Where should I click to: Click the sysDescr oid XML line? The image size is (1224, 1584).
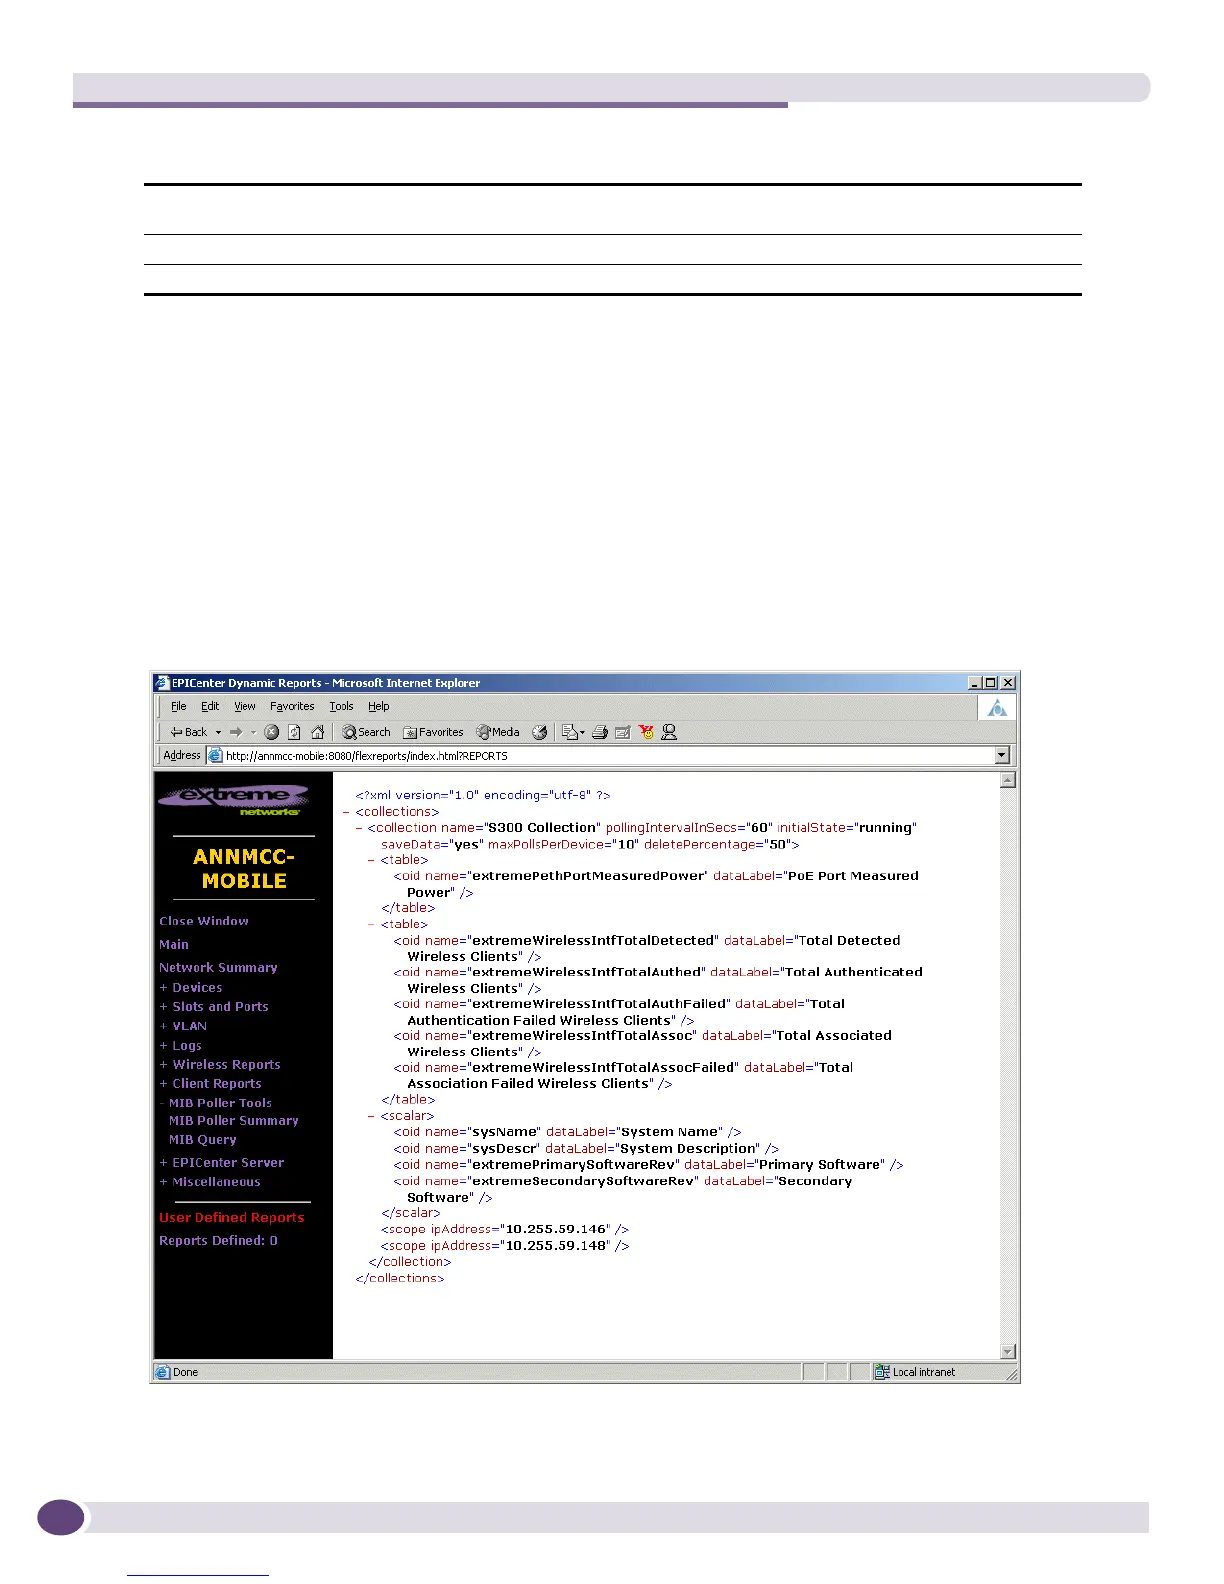pyautogui.click(x=586, y=1149)
